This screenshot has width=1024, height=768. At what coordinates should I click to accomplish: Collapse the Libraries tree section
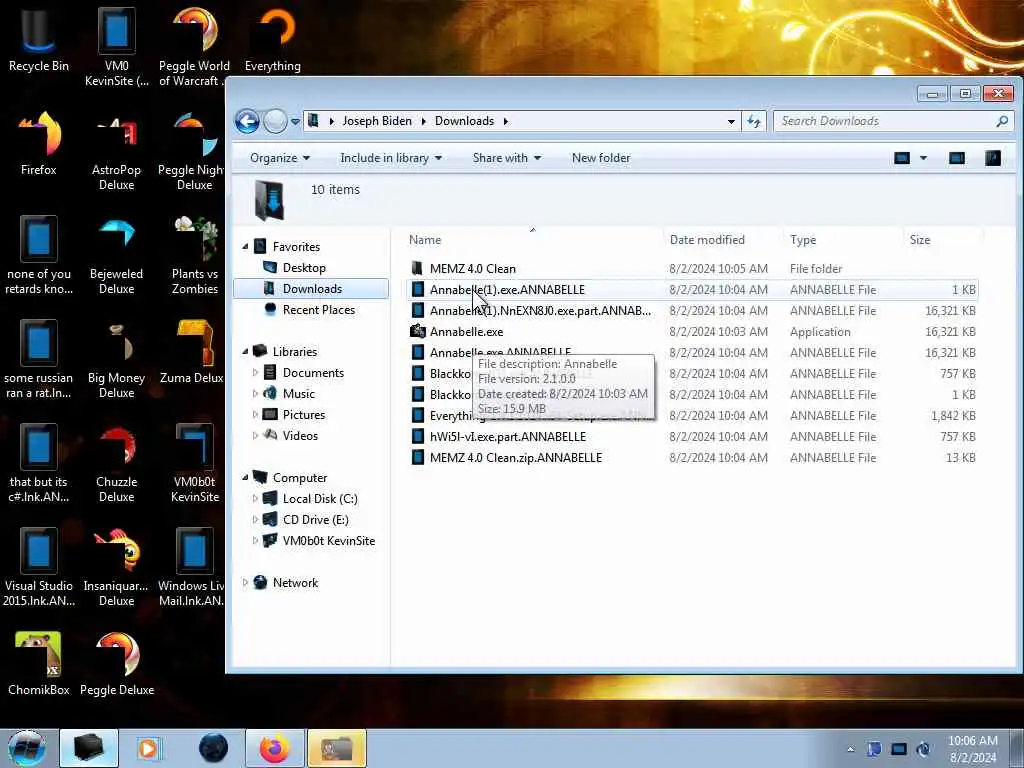click(246, 351)
